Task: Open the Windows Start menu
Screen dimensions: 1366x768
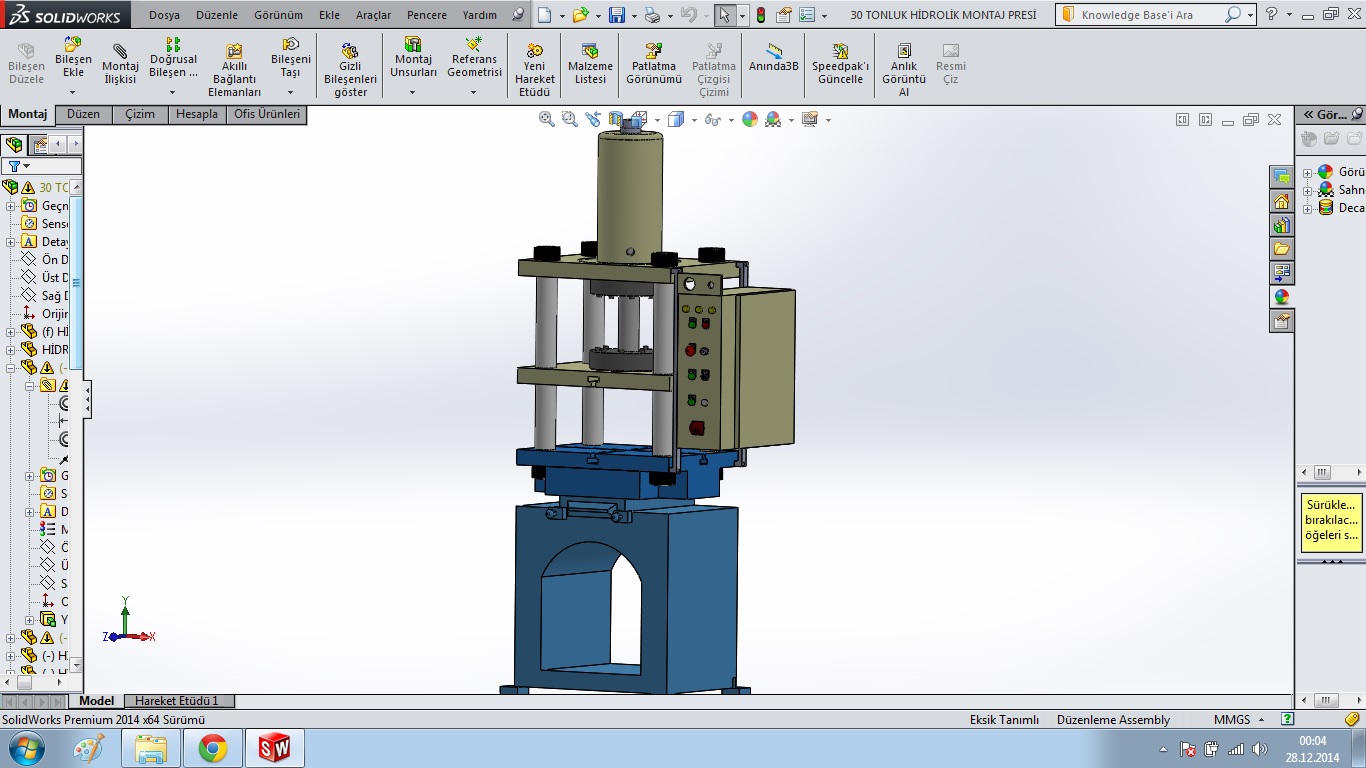Action: coord(26,748)
